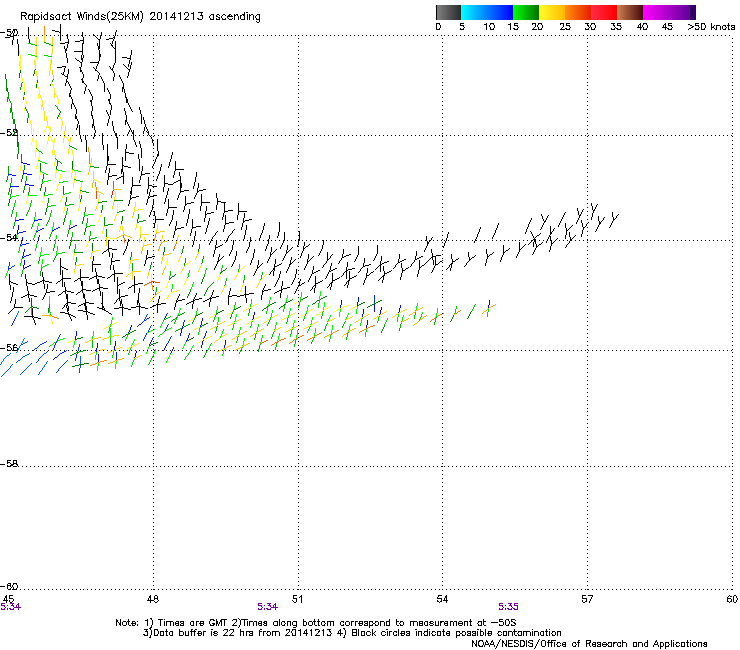Click the '51' longitude axis label
The image size is (740, 650).
[x=297, y=599]
